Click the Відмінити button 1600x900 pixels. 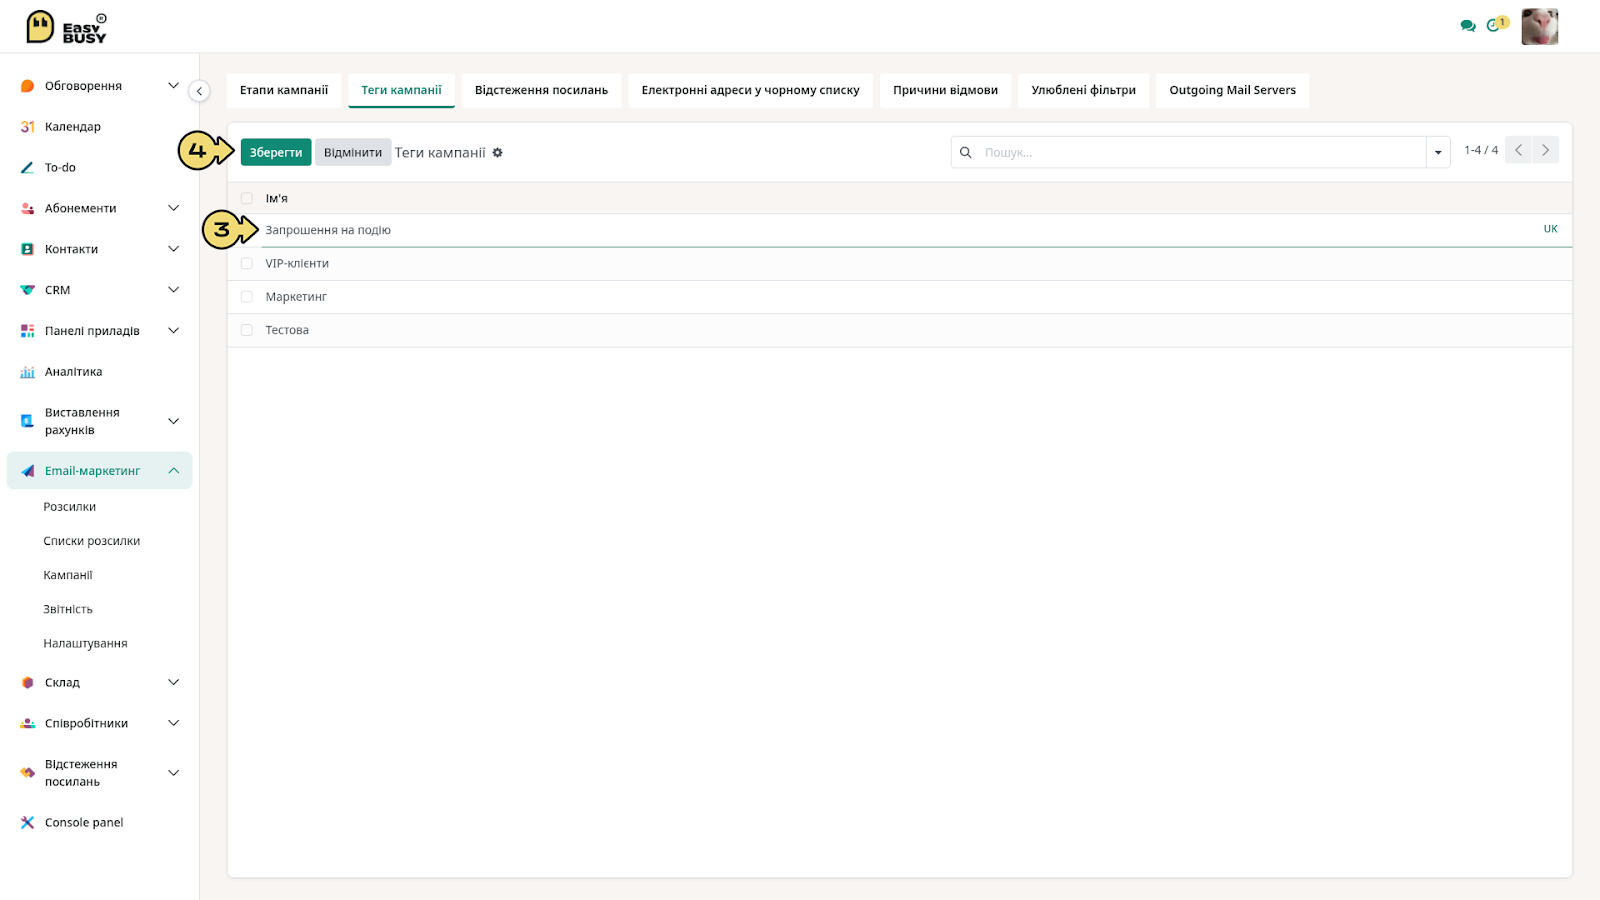353,152
